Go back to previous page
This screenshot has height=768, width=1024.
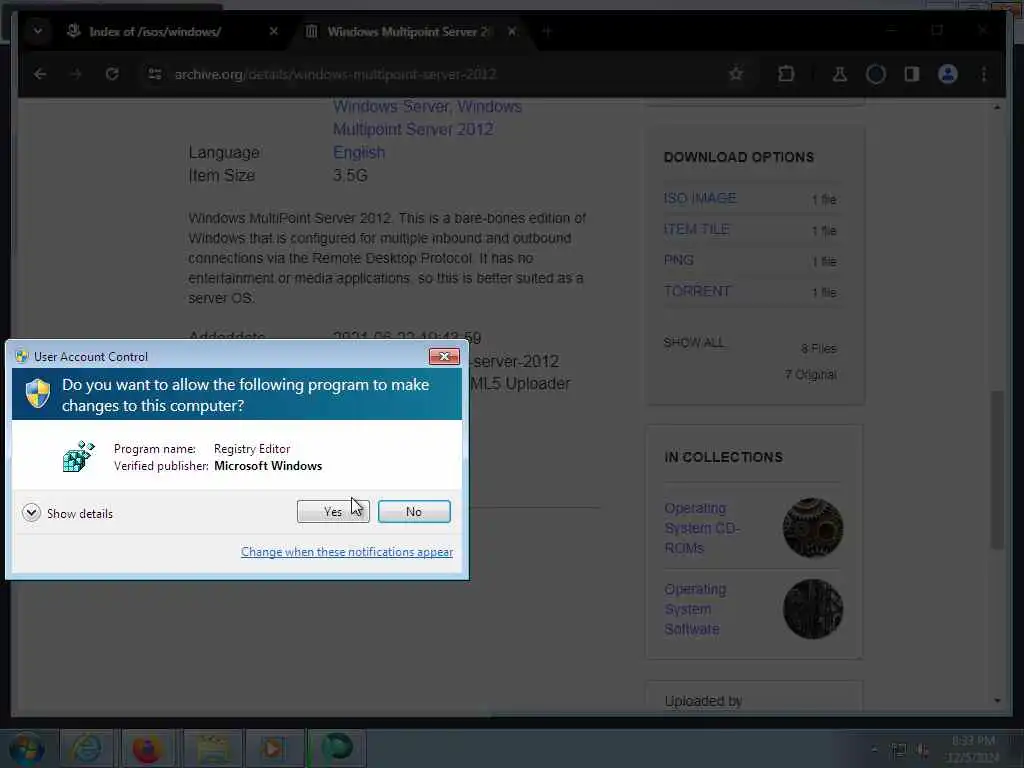pos(40,74)
